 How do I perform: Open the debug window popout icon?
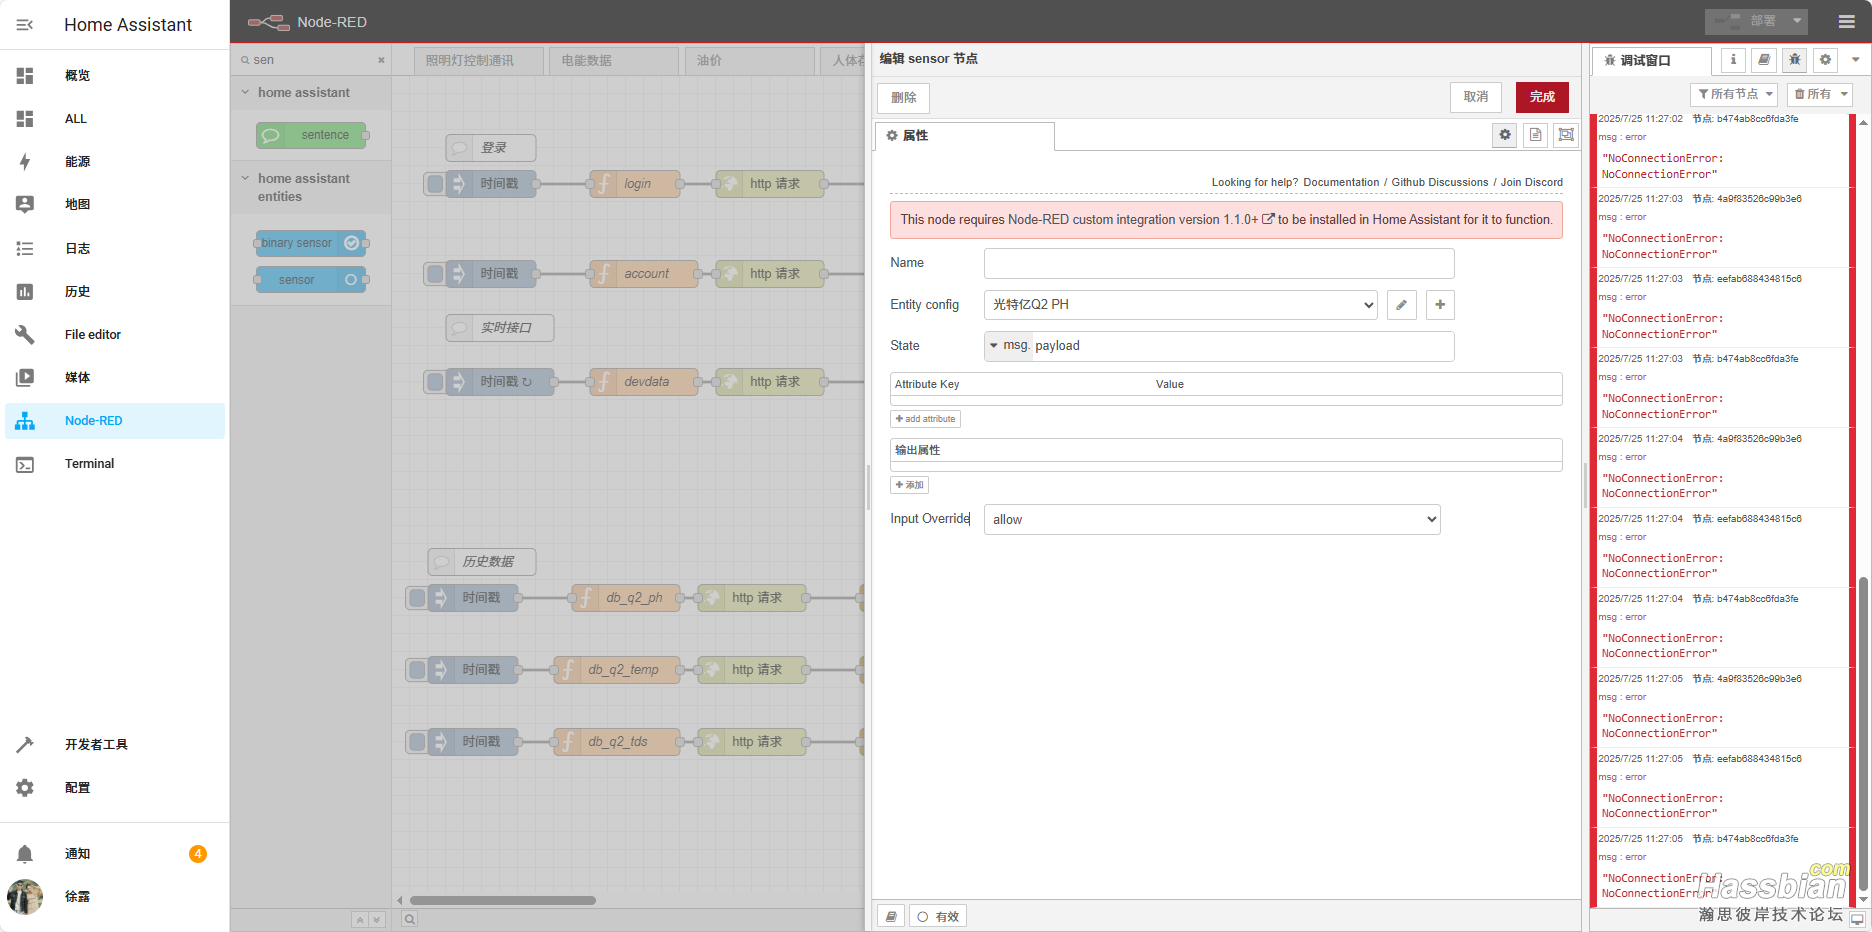(1857, 919)
